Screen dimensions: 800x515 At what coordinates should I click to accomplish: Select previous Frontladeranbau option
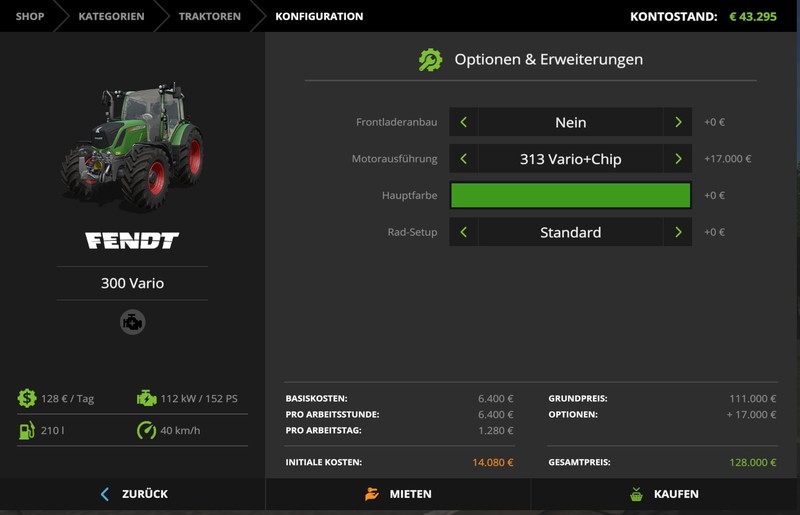click(463, 122)
